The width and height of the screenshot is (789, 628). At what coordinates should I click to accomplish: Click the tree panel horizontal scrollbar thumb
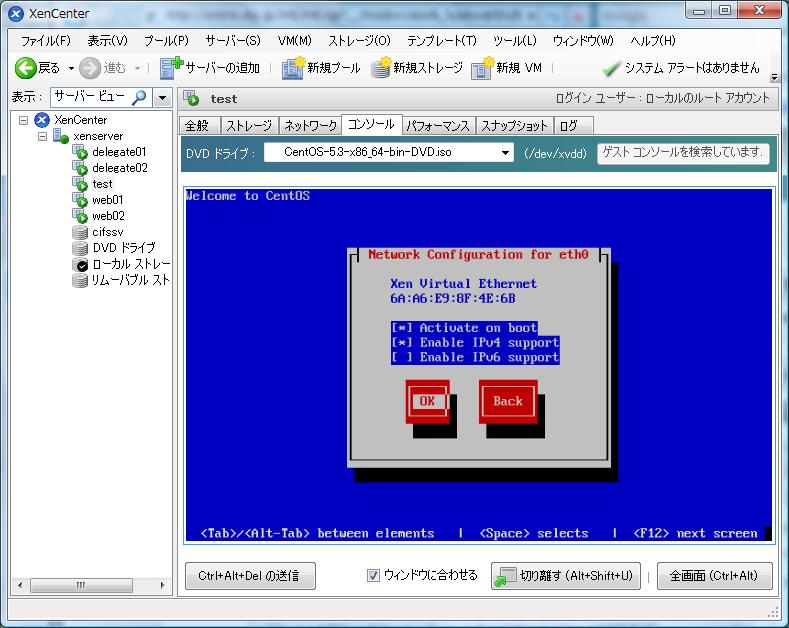click(81, 585)
